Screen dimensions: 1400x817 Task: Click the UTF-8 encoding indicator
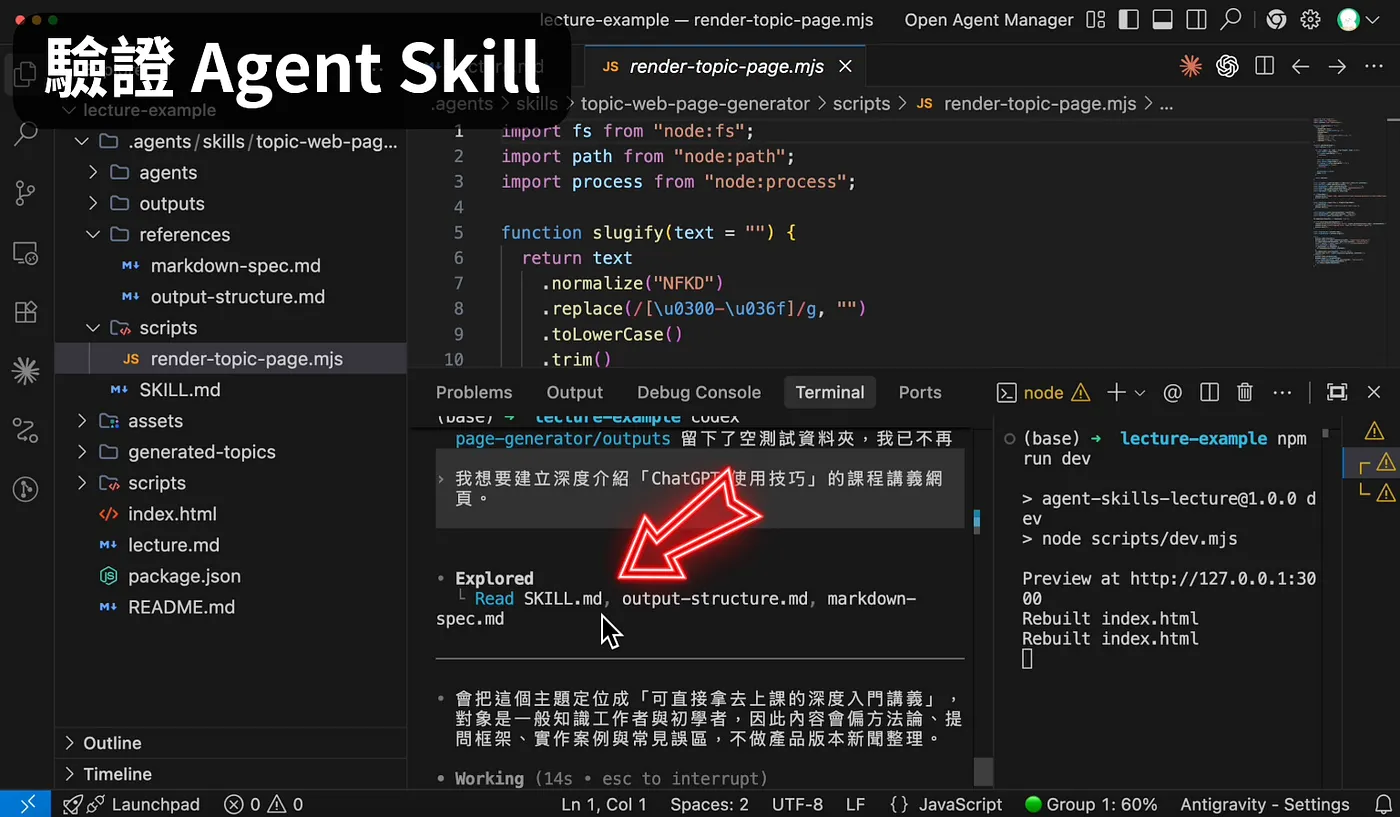tap(798, 804)
